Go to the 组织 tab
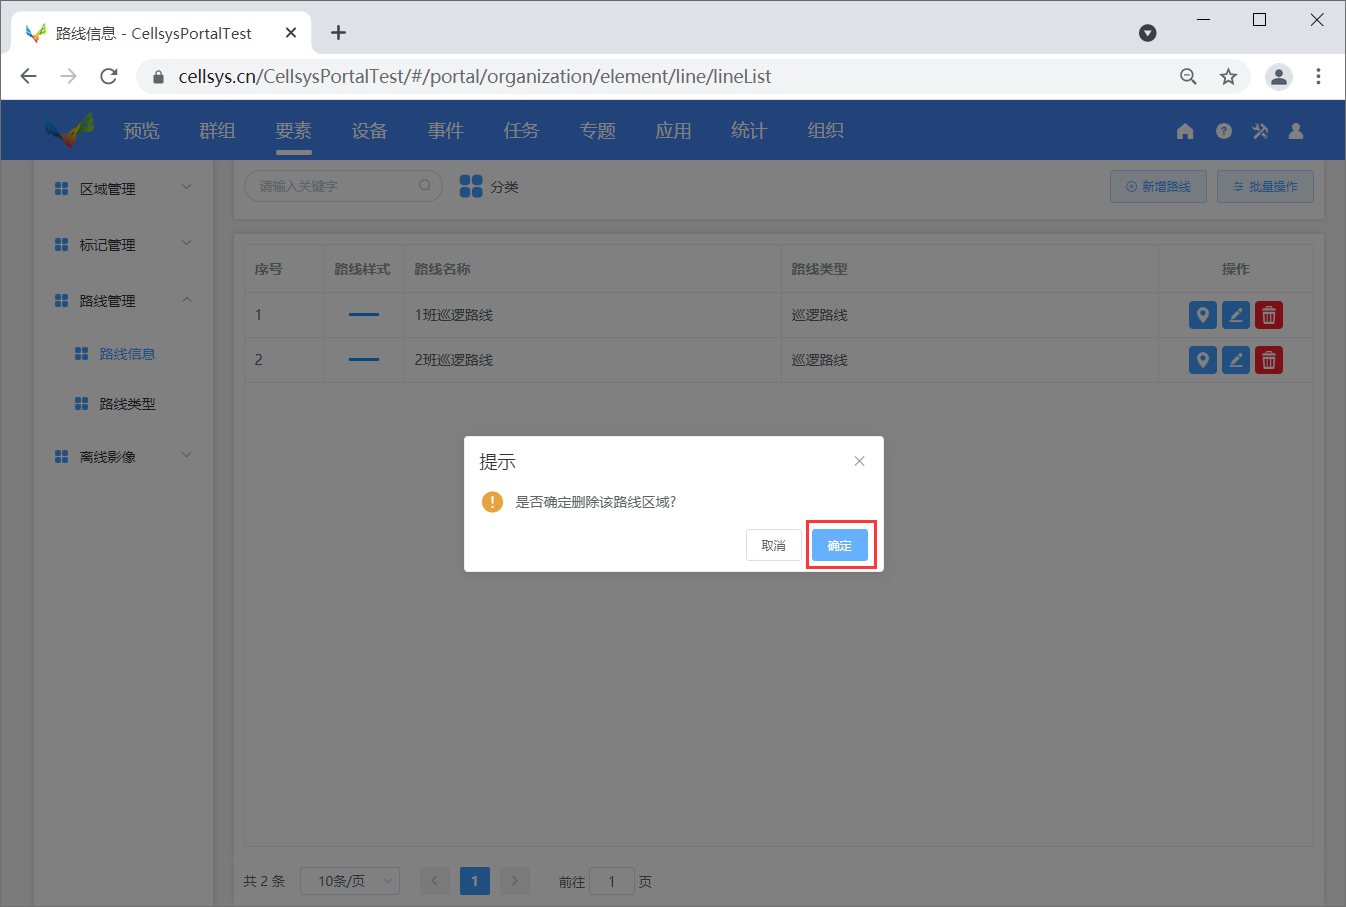Screen dimensions: 1346x907 pyautogui.click(x=825, y=130)
